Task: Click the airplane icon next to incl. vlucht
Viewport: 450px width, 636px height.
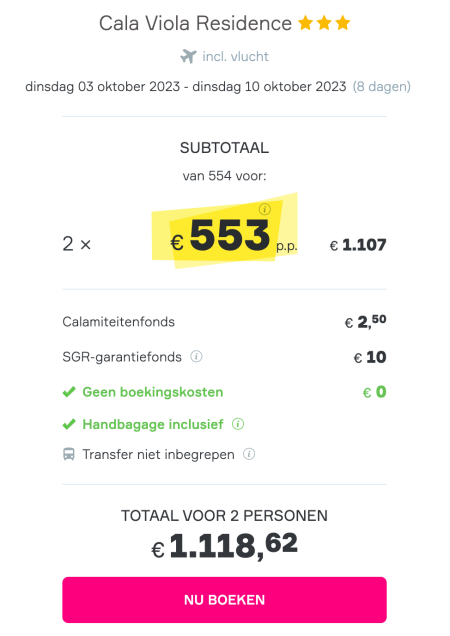Action: coord(188,56)
